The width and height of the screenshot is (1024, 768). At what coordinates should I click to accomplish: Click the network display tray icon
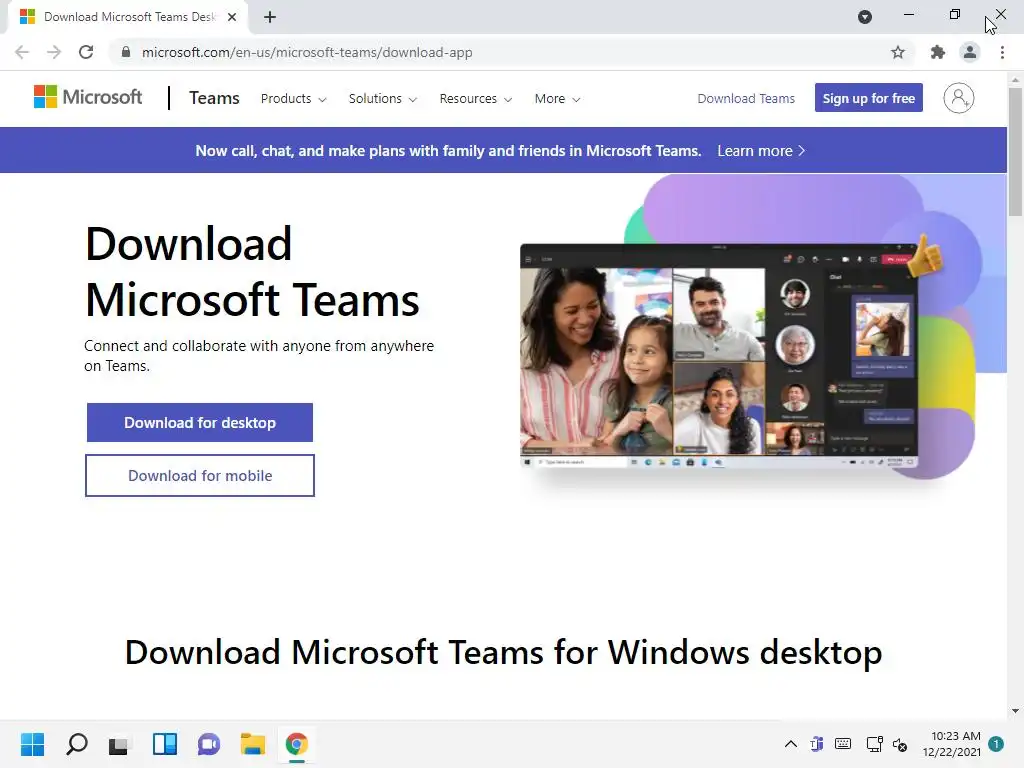(874, 744)
